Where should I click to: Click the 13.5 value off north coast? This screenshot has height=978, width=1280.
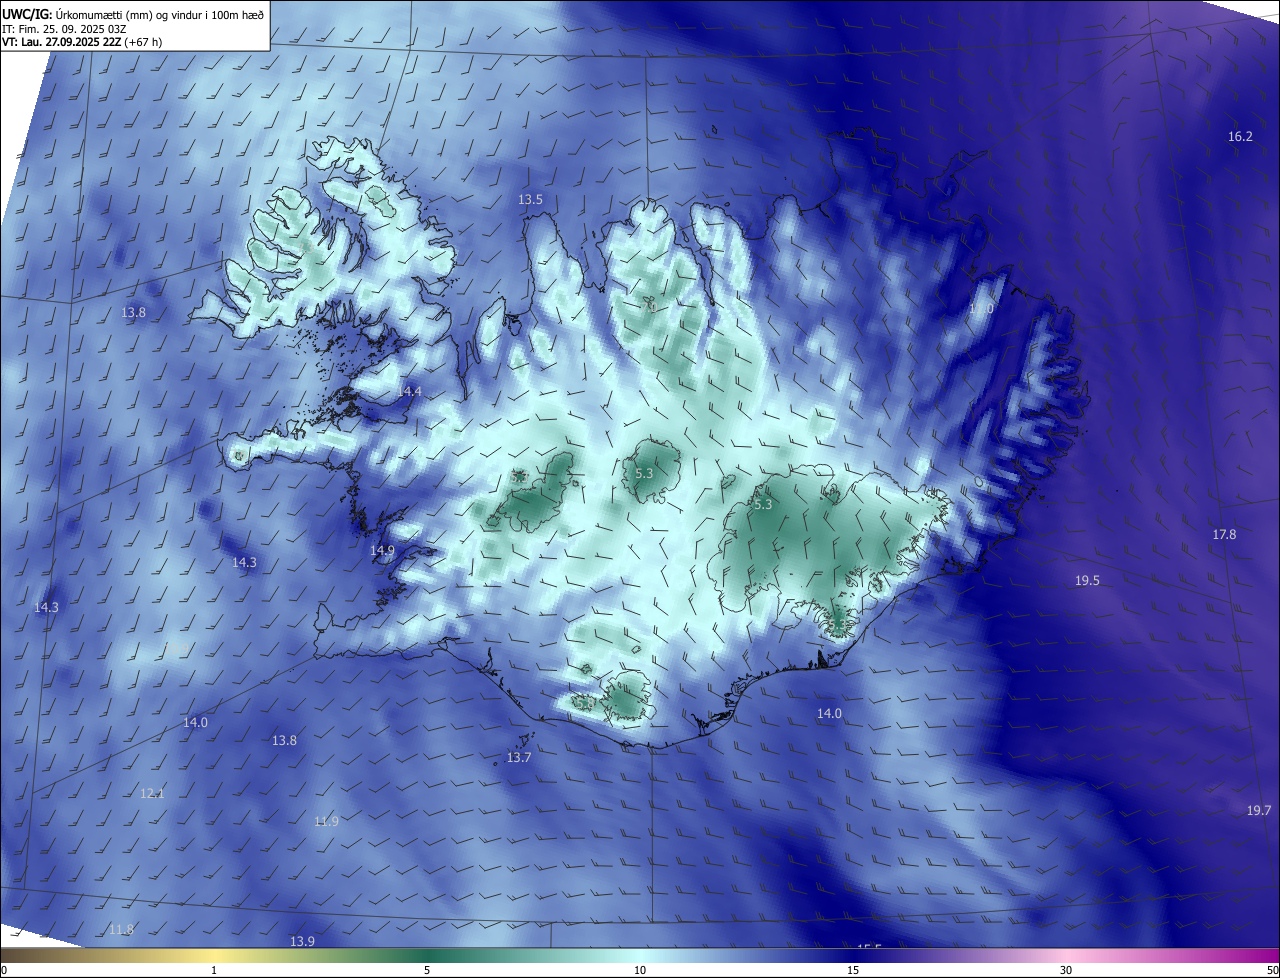click(530, 200)
